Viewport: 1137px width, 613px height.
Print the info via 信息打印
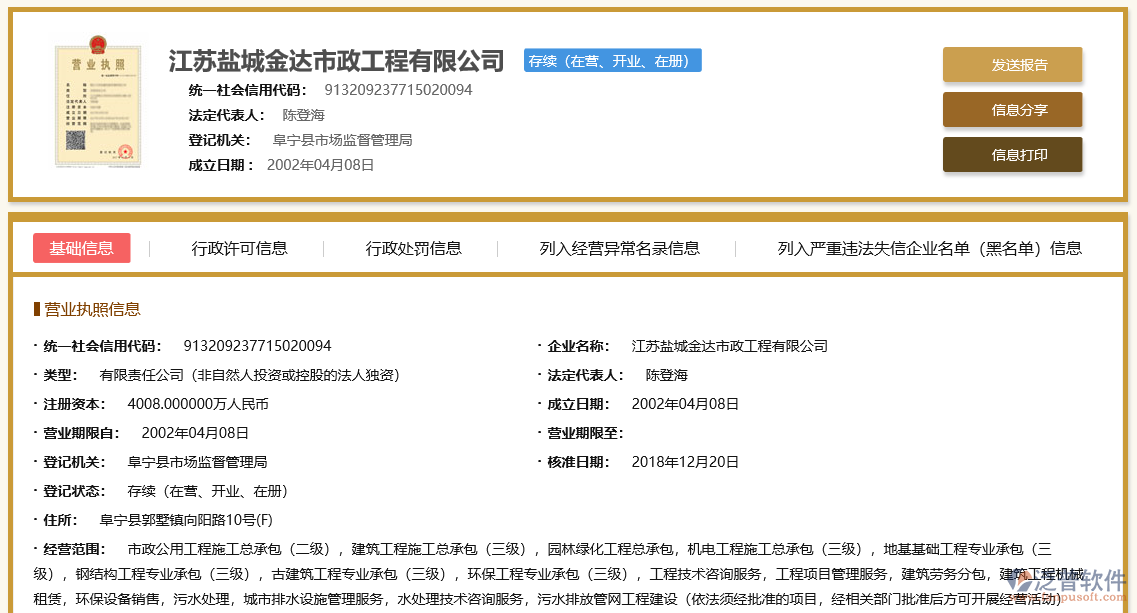tap(1012, 155)
